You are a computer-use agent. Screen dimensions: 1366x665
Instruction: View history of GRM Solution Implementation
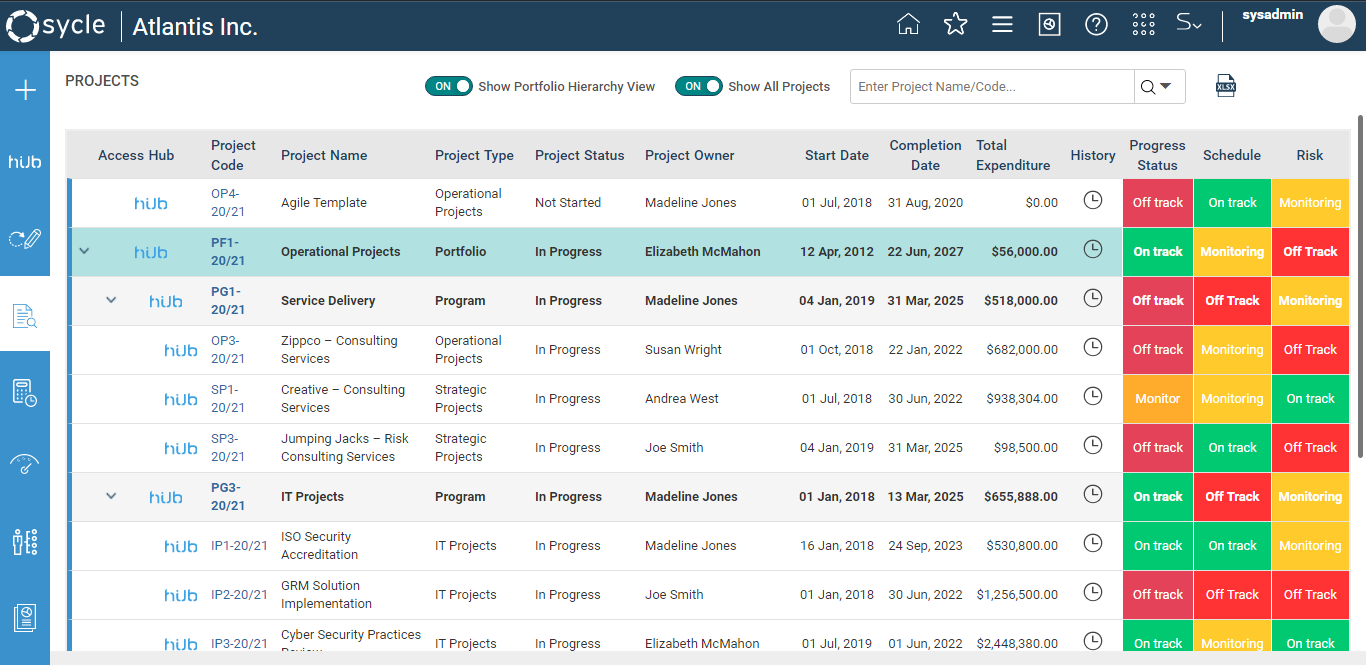[x=1093, y=592]
